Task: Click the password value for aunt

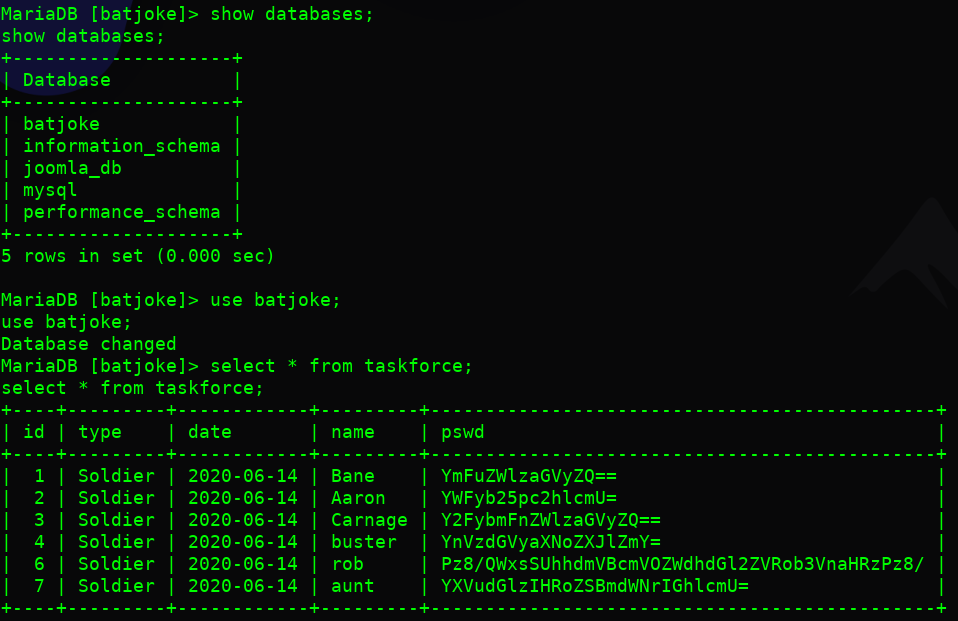Action: point(595,586)
